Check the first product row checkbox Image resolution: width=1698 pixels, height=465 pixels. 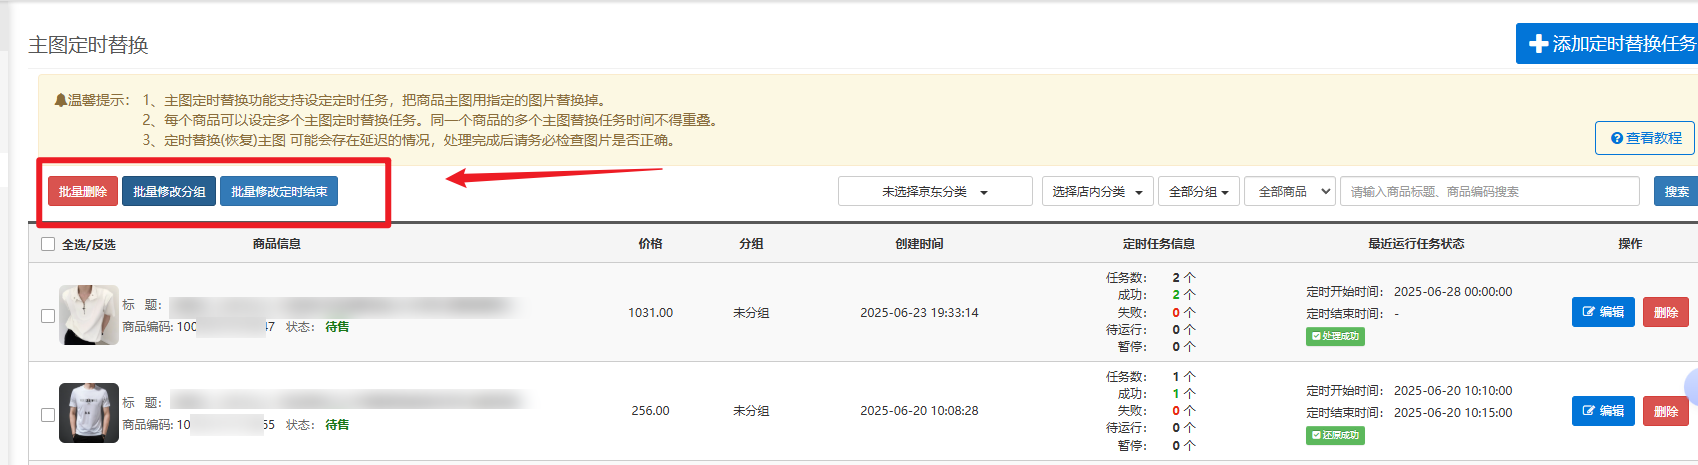[47, 316]
